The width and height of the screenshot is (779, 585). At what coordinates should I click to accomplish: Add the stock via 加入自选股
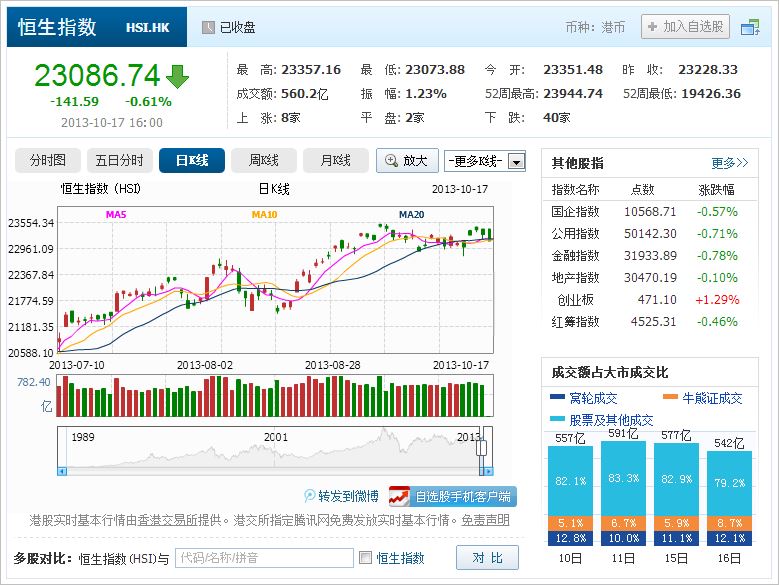(686, 26)
